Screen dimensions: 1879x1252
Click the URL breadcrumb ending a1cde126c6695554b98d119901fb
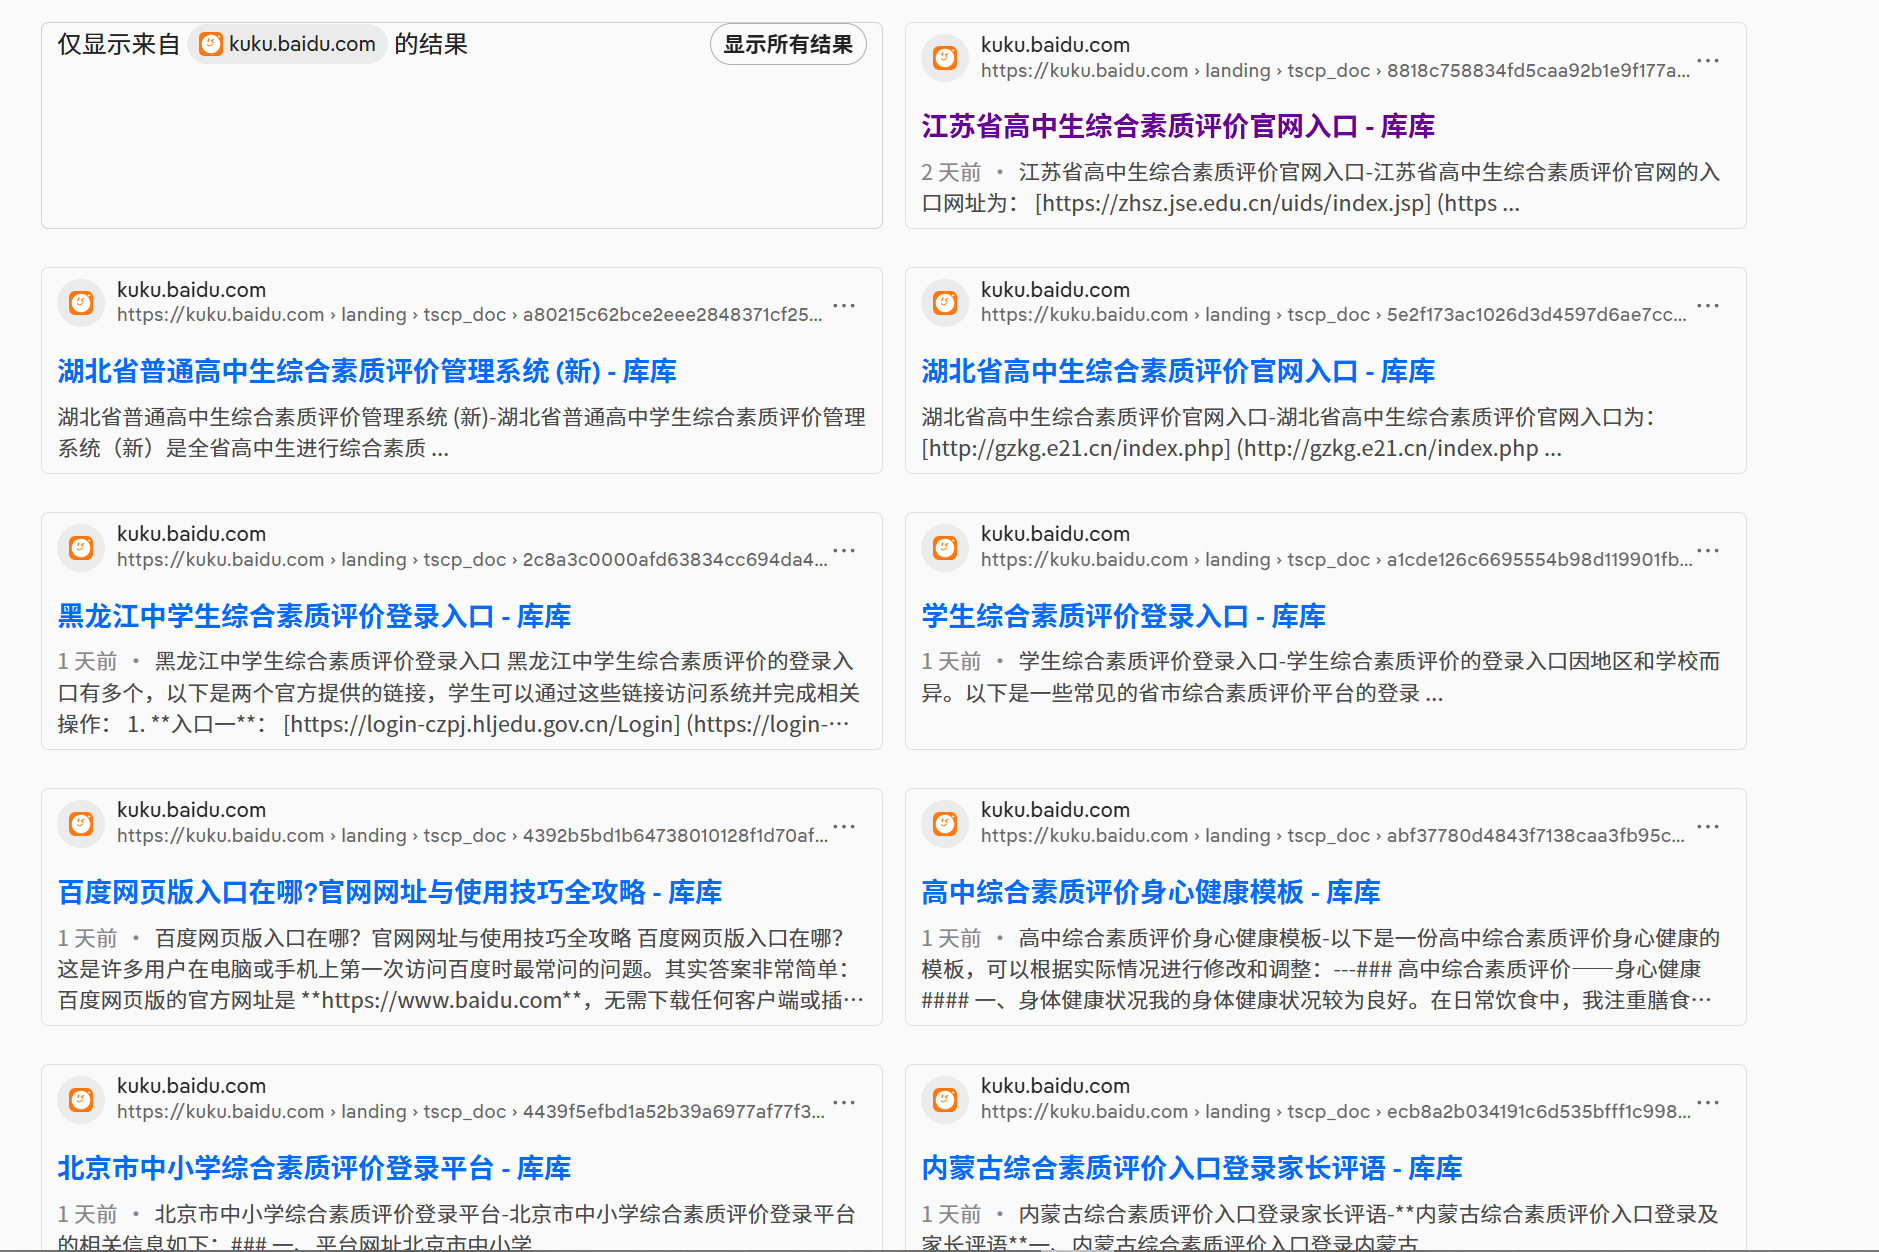point(1337,560)
